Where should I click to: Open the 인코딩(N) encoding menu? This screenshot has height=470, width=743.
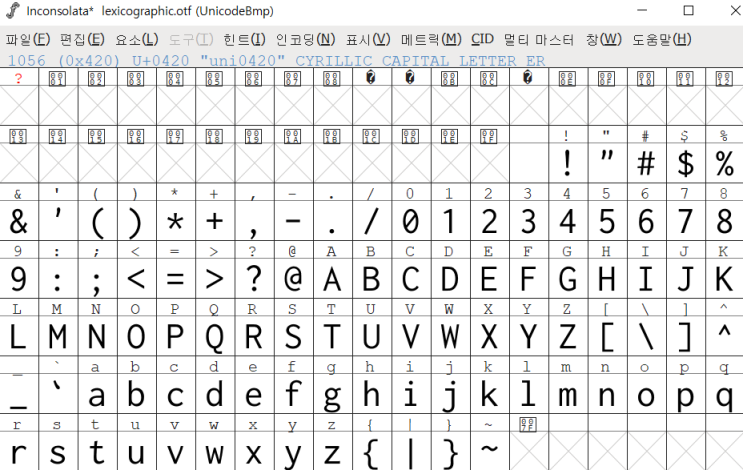[305, 39]
